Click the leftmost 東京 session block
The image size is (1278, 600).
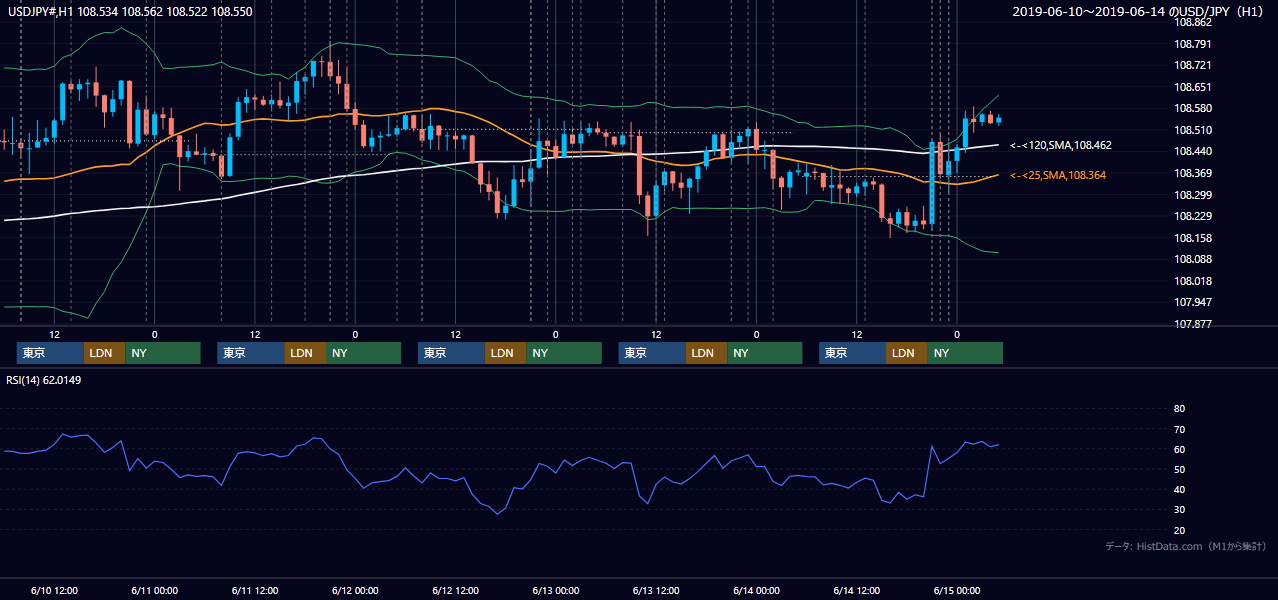point(50,353)
